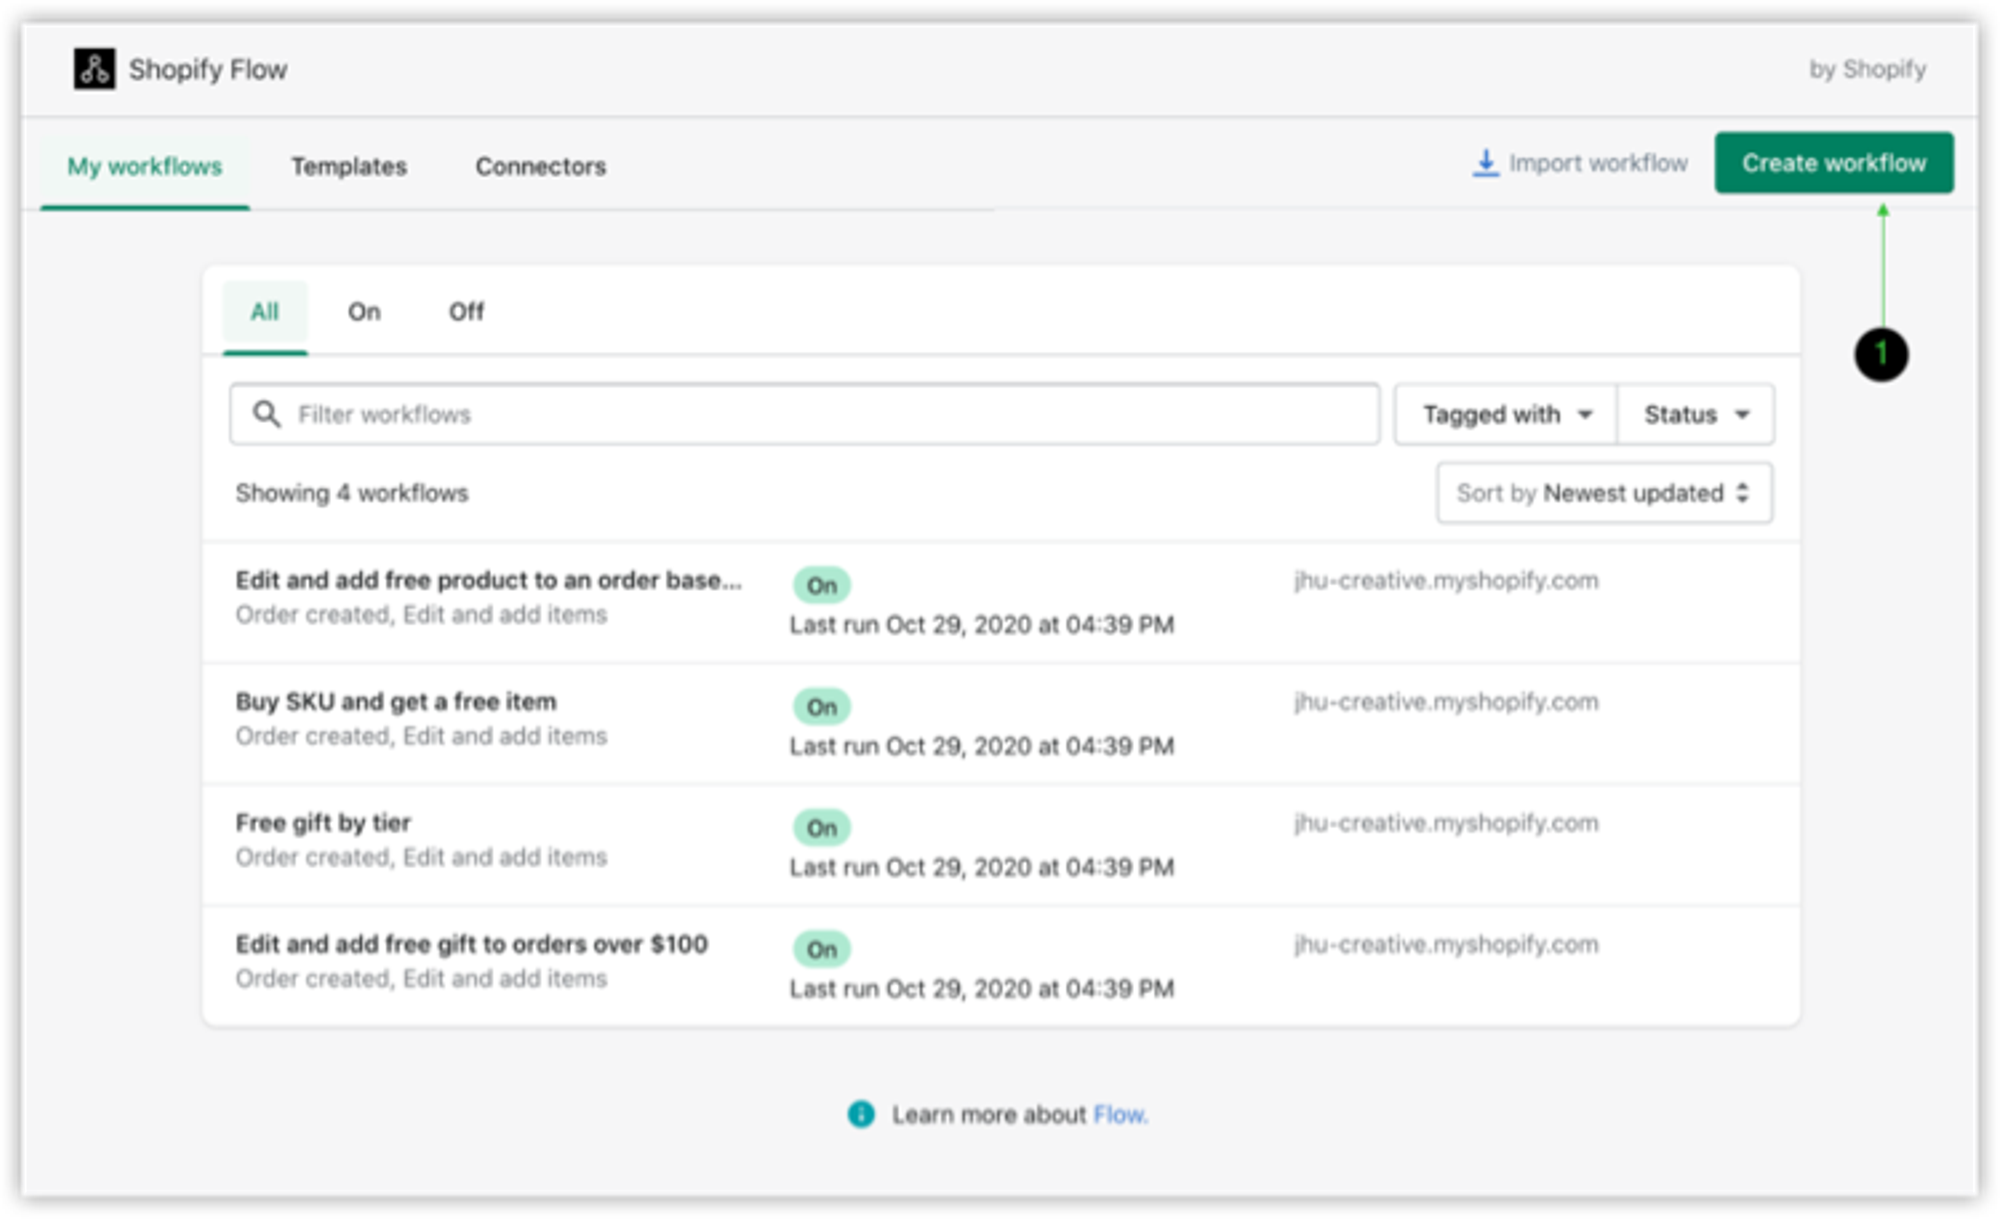Open Sort by Newest updated selector
This screenshot has width=2000, height=1219.
point(1604,493)
